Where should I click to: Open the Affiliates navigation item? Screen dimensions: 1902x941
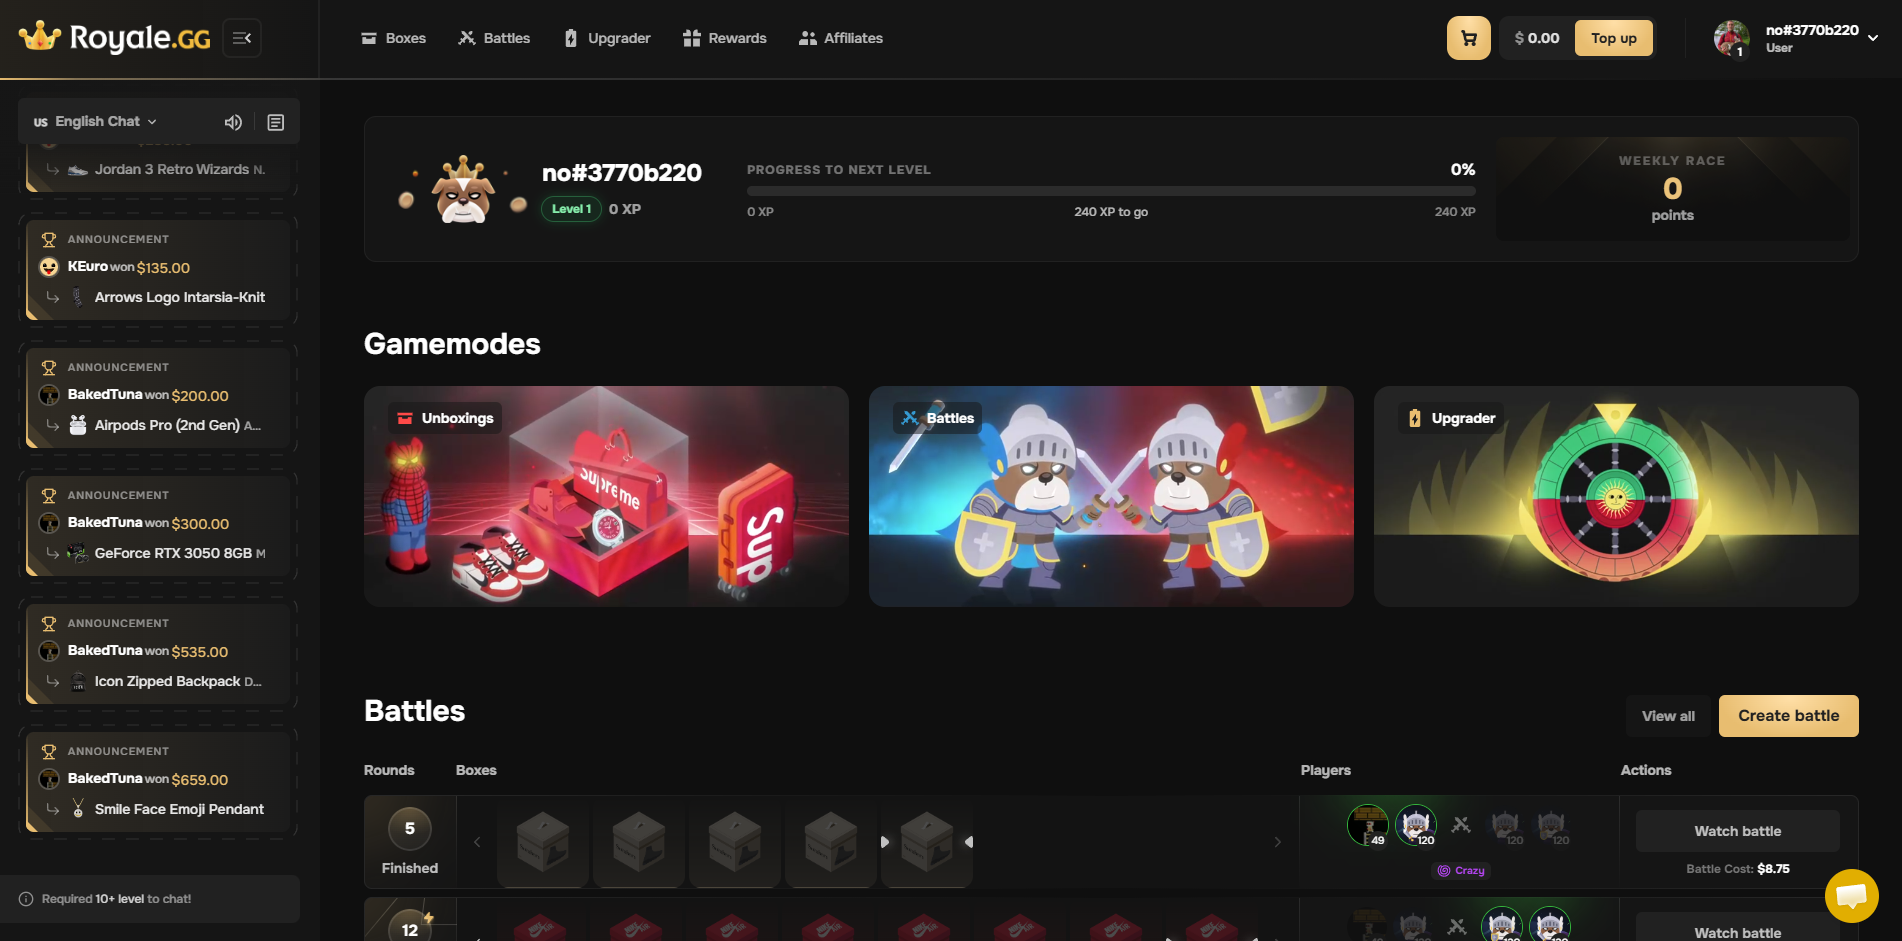[x=841, y=38]
